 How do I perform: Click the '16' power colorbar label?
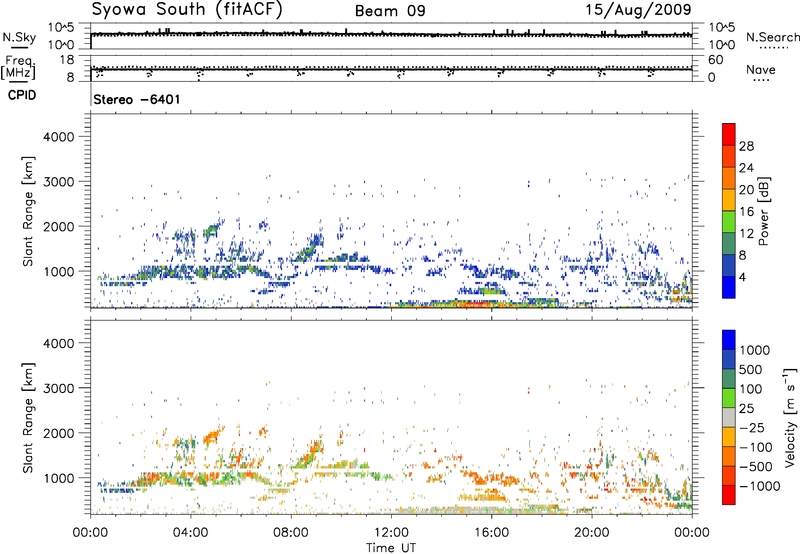coord(746,212)
